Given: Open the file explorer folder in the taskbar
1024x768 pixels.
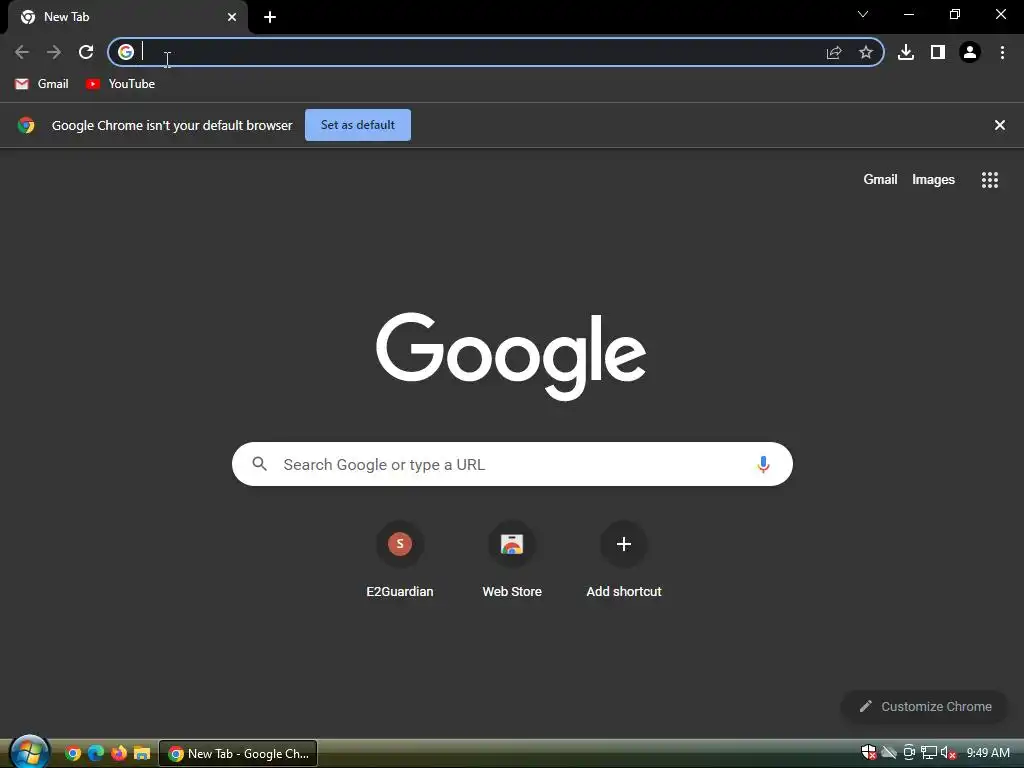Looking at the screenshot, I should point(142,754).
